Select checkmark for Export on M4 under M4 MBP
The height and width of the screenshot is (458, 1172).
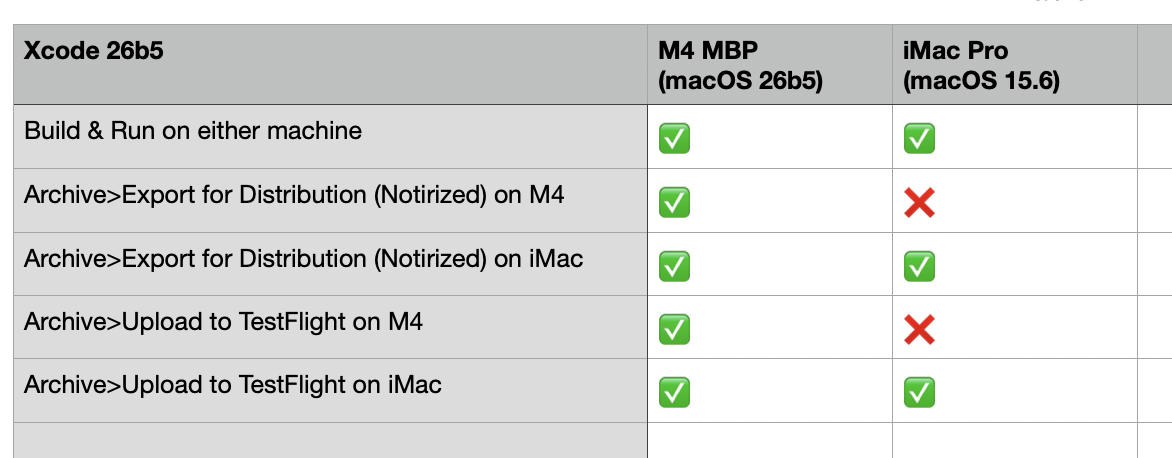[674, 202]
